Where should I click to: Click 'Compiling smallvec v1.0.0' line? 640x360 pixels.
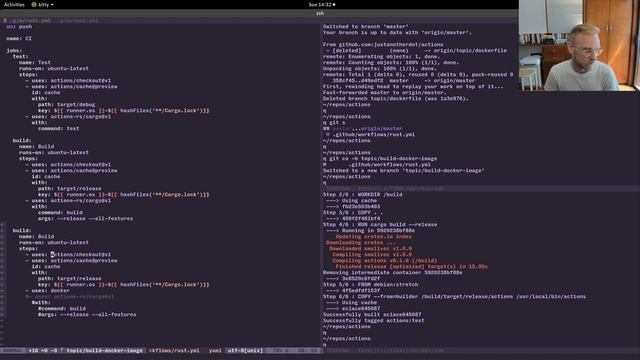pyautogui.click(x=372, y=255)
